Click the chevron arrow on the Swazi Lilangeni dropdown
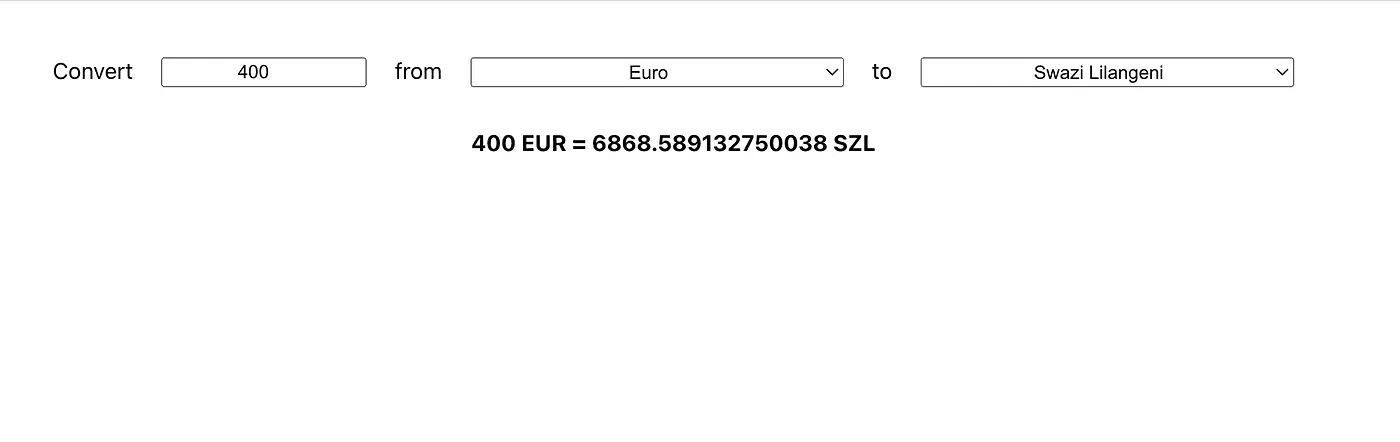 point(1281,72)
